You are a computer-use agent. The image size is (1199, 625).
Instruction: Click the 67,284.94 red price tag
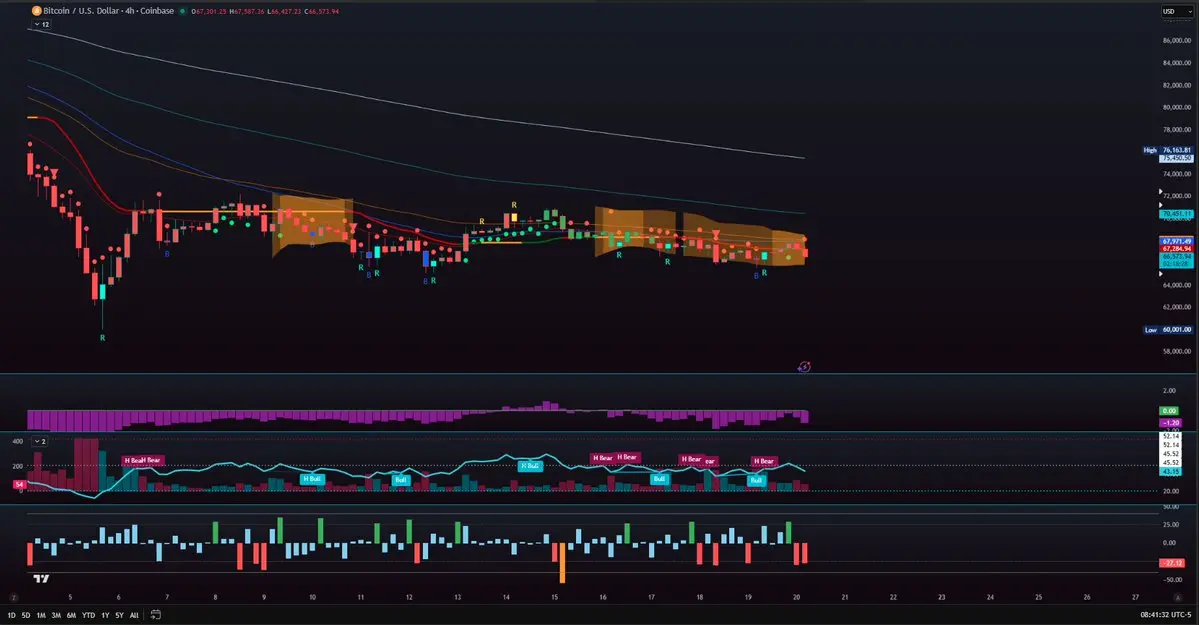[x=1176, y=249]
